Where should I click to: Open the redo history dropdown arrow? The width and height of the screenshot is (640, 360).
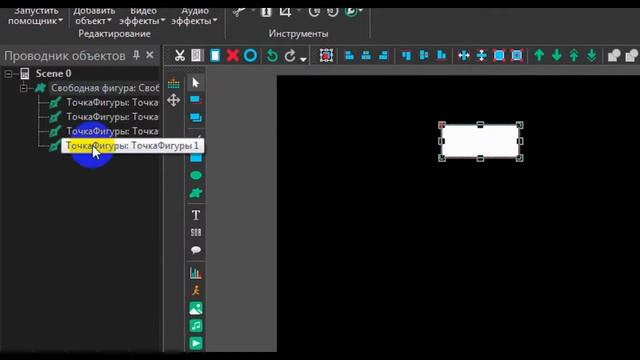[x=303, y=59]
